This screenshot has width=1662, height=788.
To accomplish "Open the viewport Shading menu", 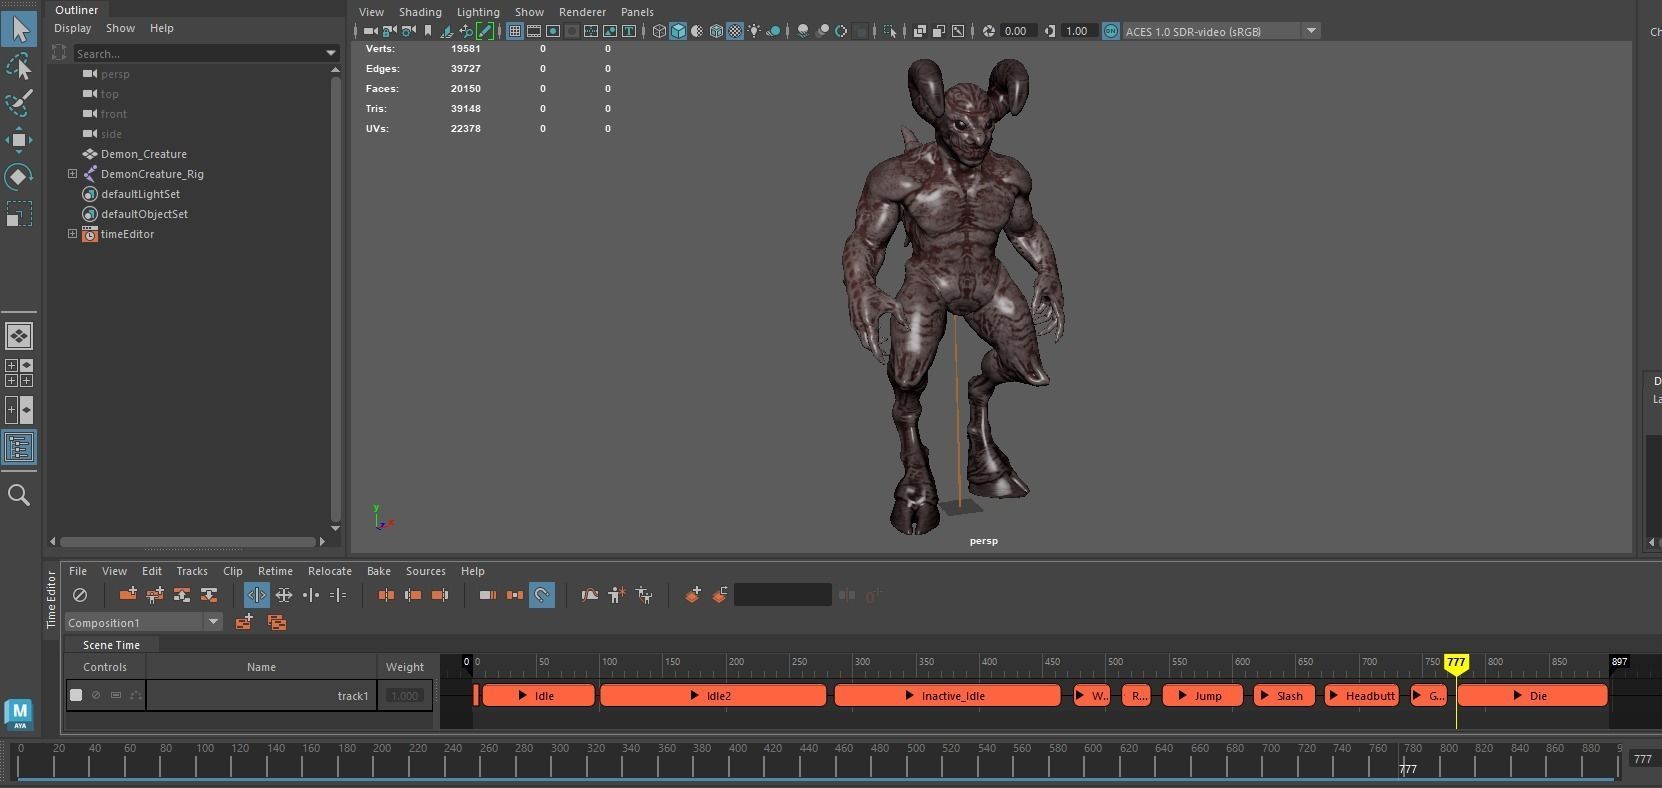I will pos(420,12).
